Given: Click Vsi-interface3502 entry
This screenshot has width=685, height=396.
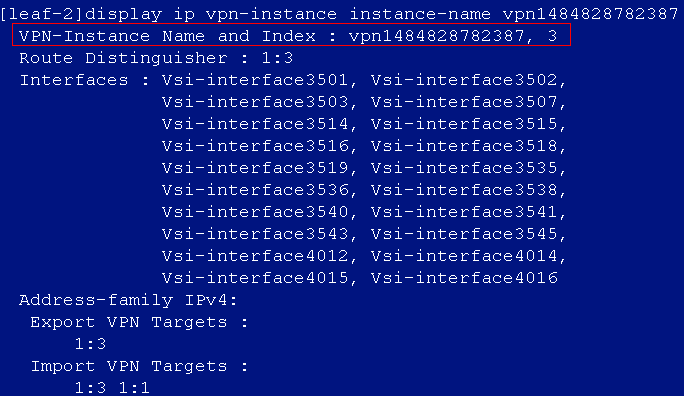Looking at the screenshot, I should click(x=464, y=80).
